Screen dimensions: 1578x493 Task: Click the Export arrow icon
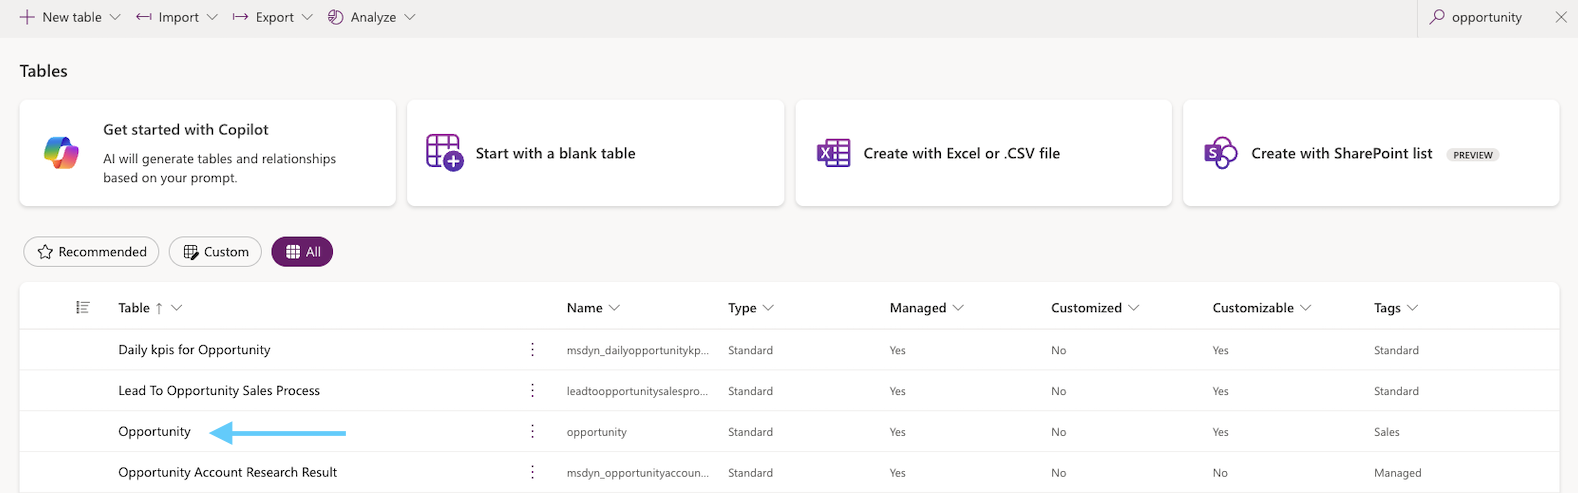click(240, 17)
